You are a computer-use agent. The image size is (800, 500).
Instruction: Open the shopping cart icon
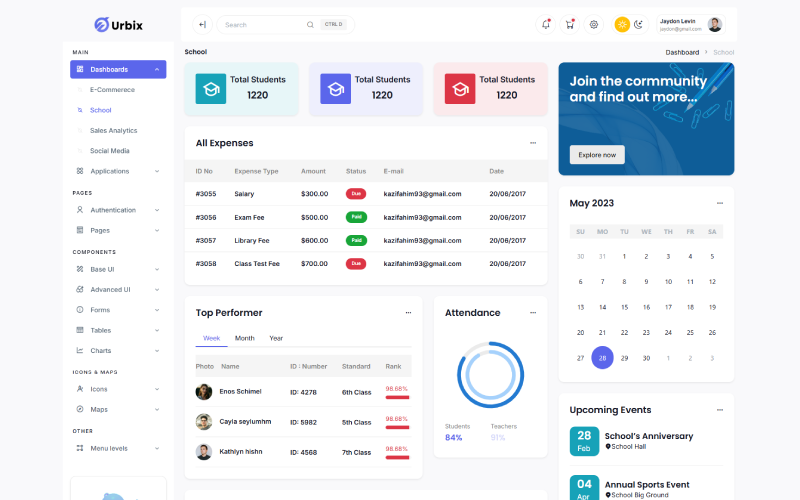point(569,24)
